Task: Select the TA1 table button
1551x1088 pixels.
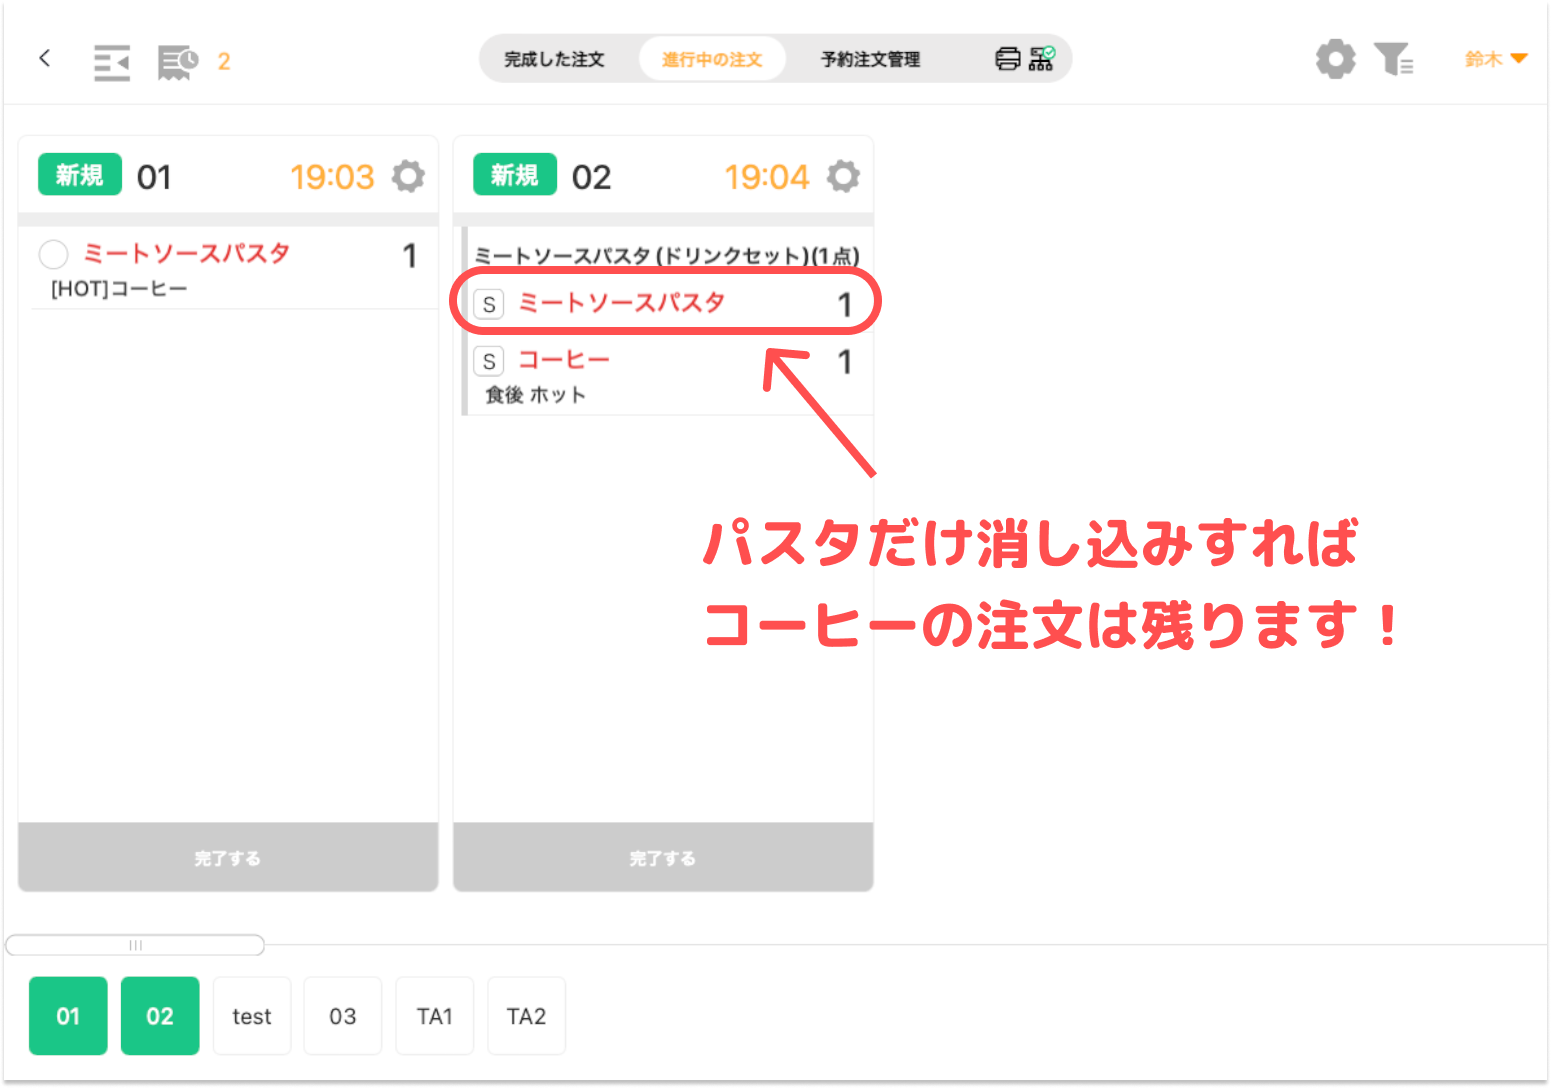Action: click(435, 1016)
